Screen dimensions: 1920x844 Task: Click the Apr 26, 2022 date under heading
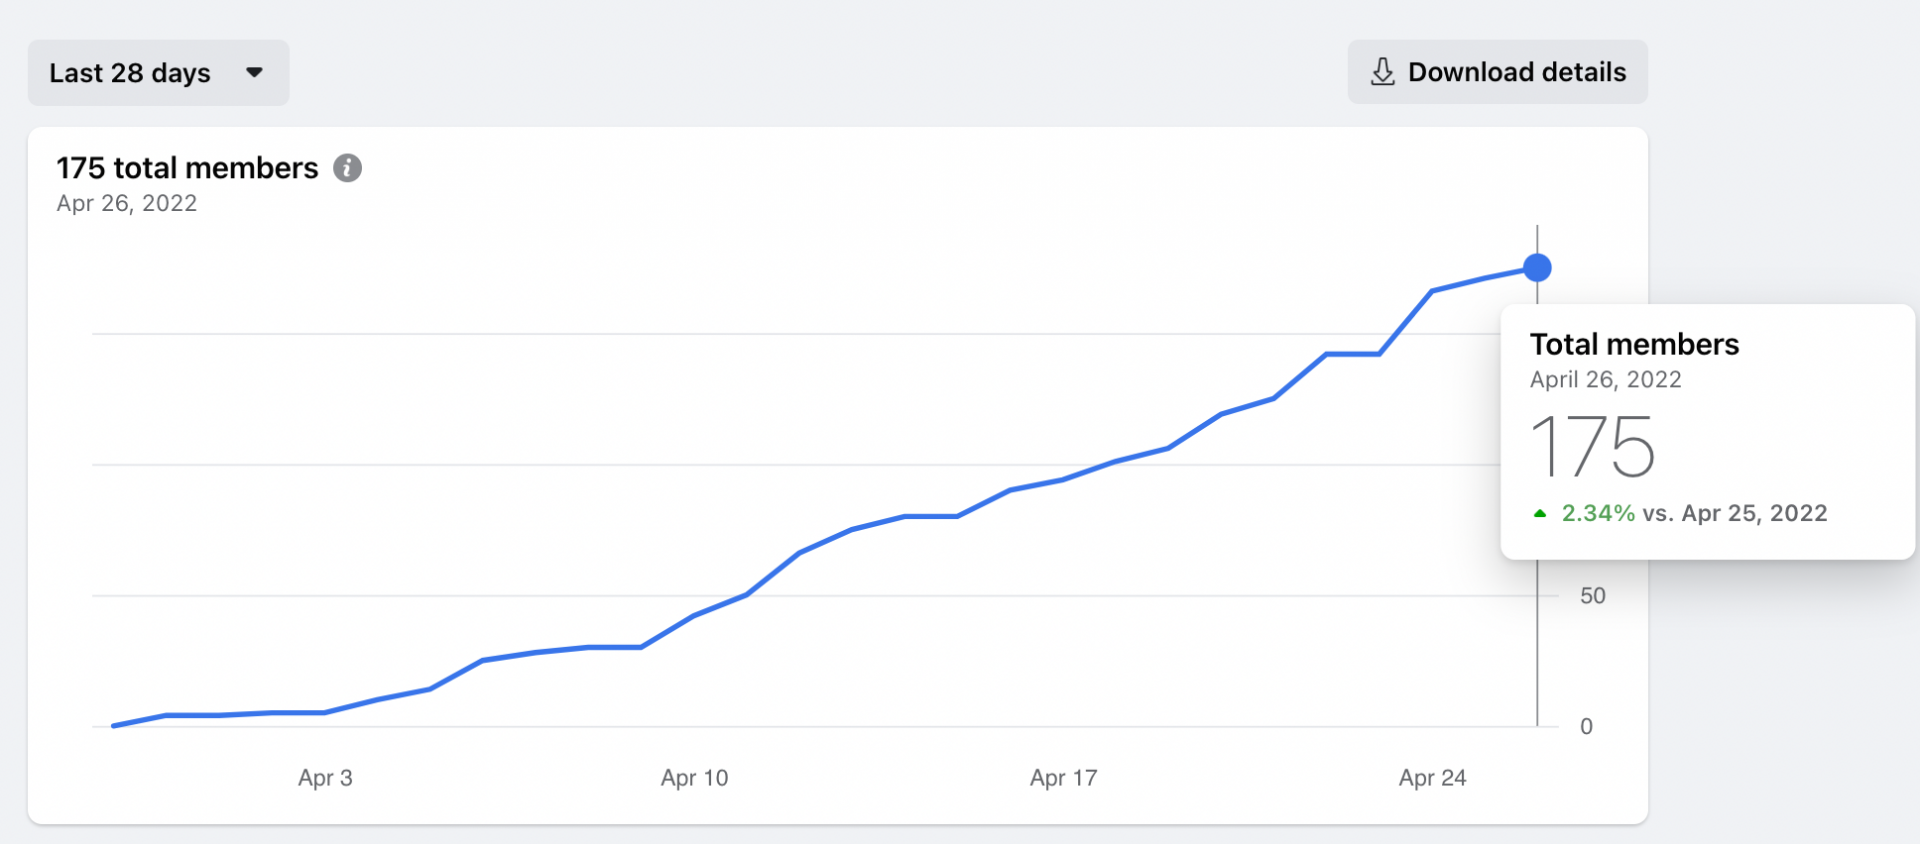tap(127, 204)
